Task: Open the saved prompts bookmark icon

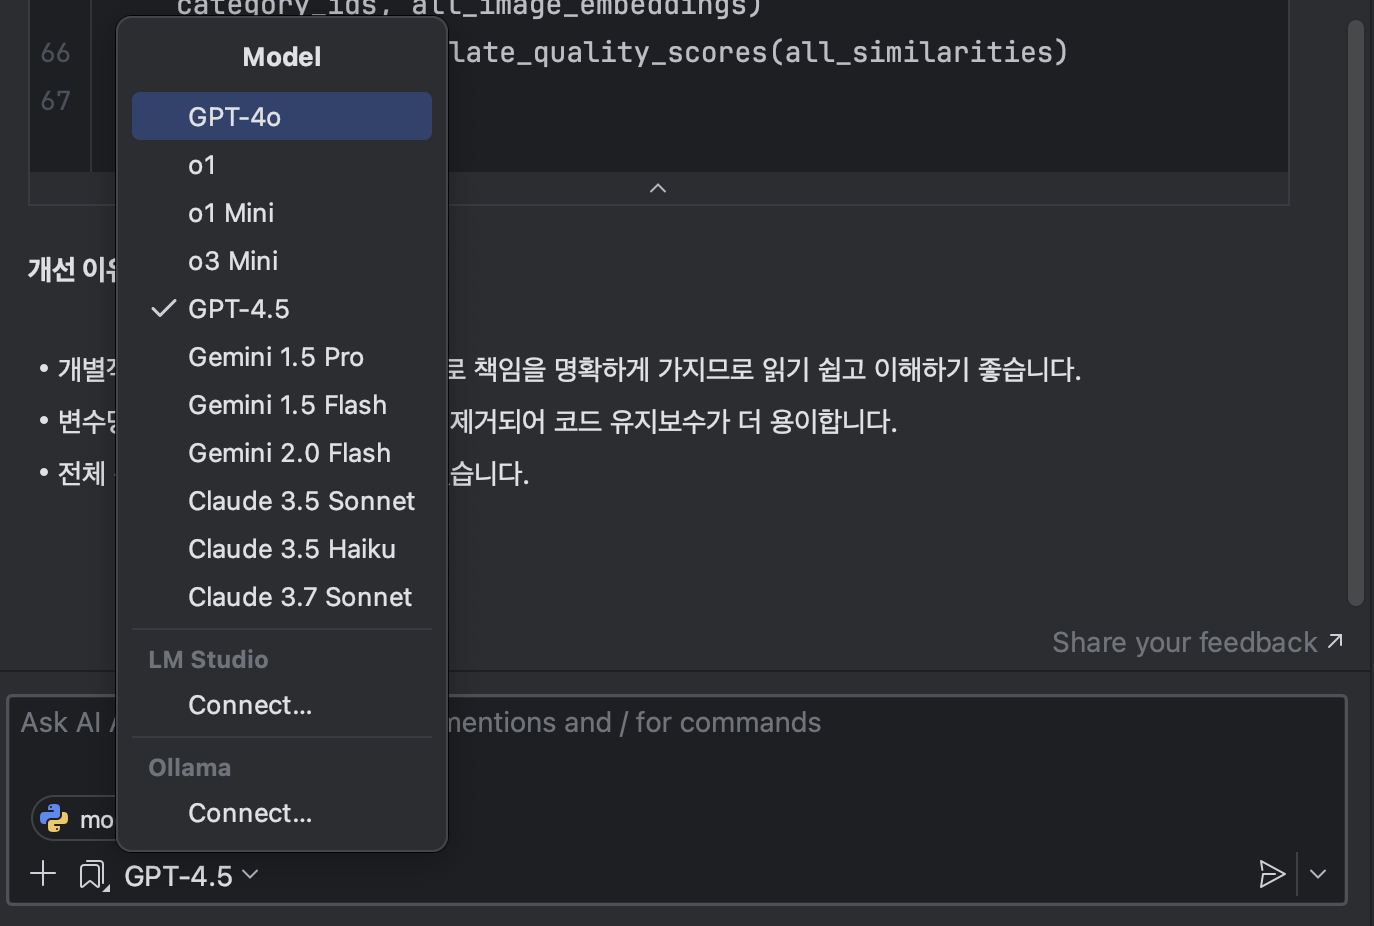Action: [93, 875]
